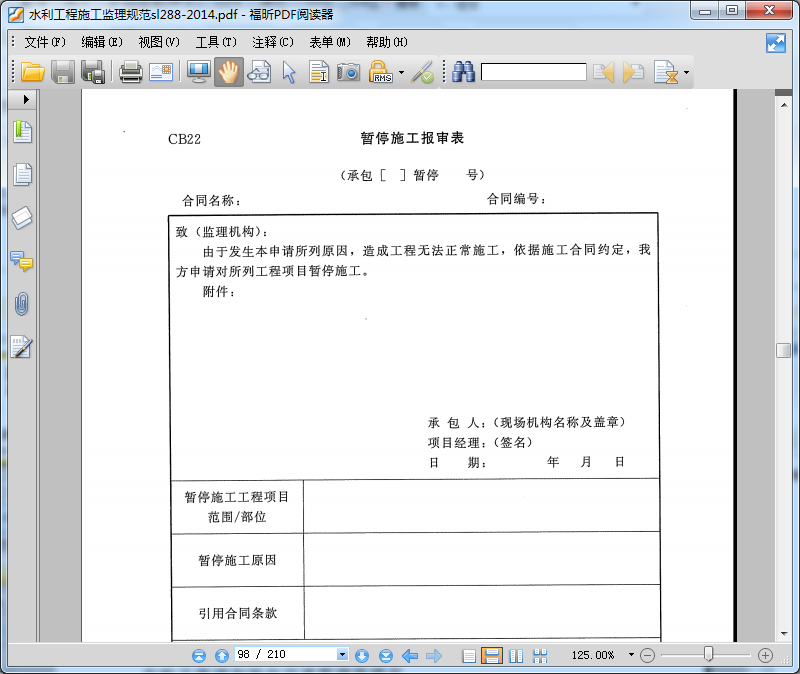Click inside the toolbar search field
The height and width of the screenshot is (674, 800).
pyautogui.click(x=535, y=71)
